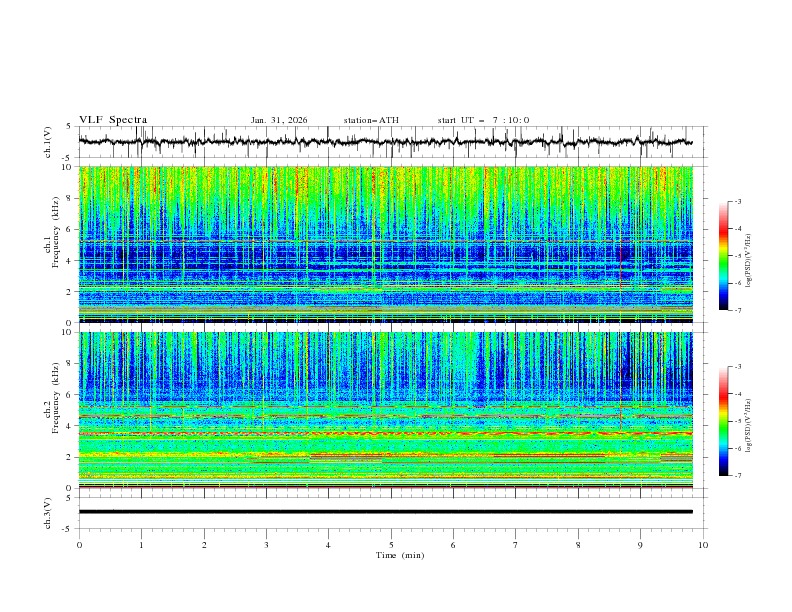Image resolution: width=792 pixels, height=612 pixels.
Task: Click time axis tick label '5'
Action: click(391, 545)
